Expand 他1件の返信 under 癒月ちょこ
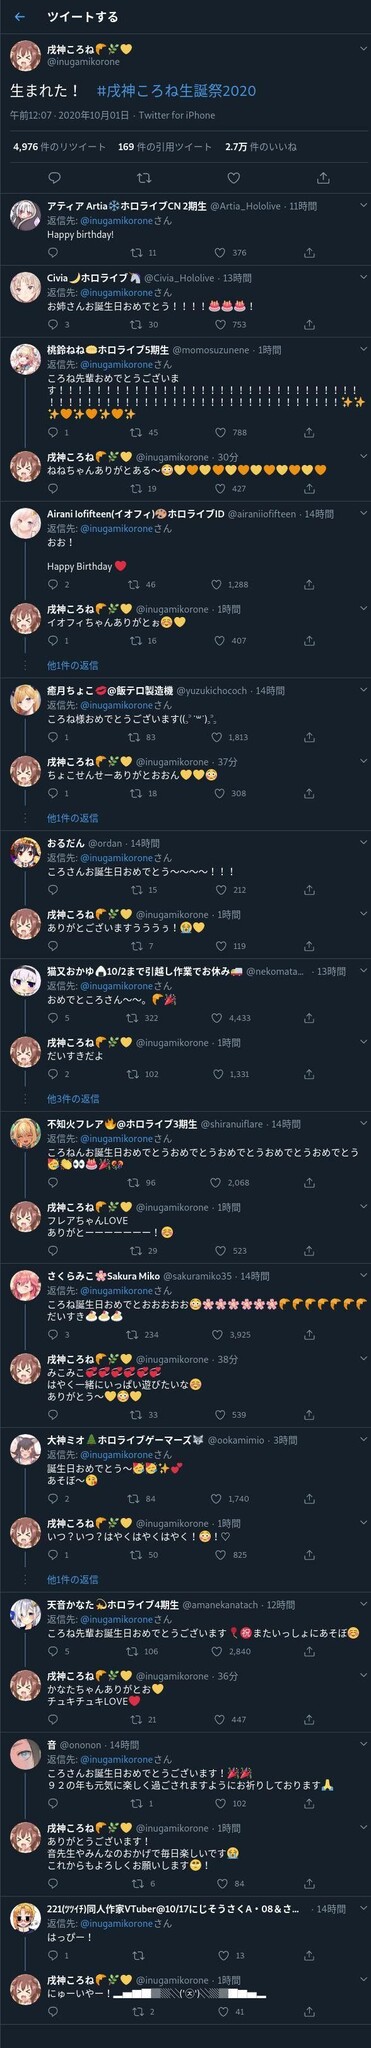This screenshot has width=371, height=2048. coord(72,818)
